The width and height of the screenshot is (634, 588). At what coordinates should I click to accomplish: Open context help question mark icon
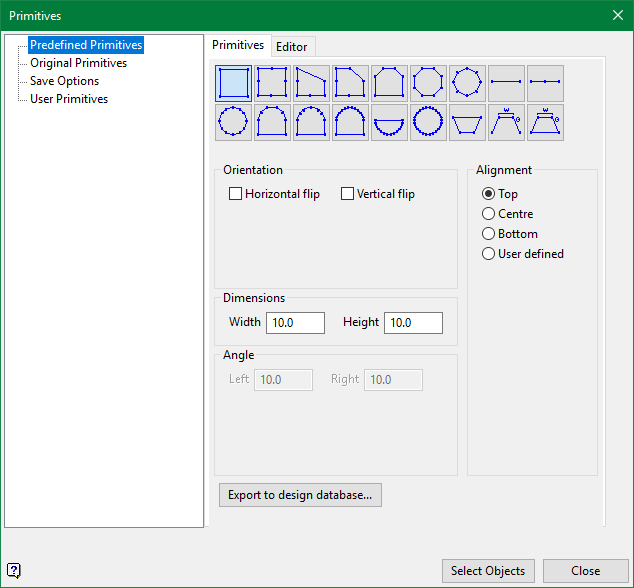pos(14,570)
